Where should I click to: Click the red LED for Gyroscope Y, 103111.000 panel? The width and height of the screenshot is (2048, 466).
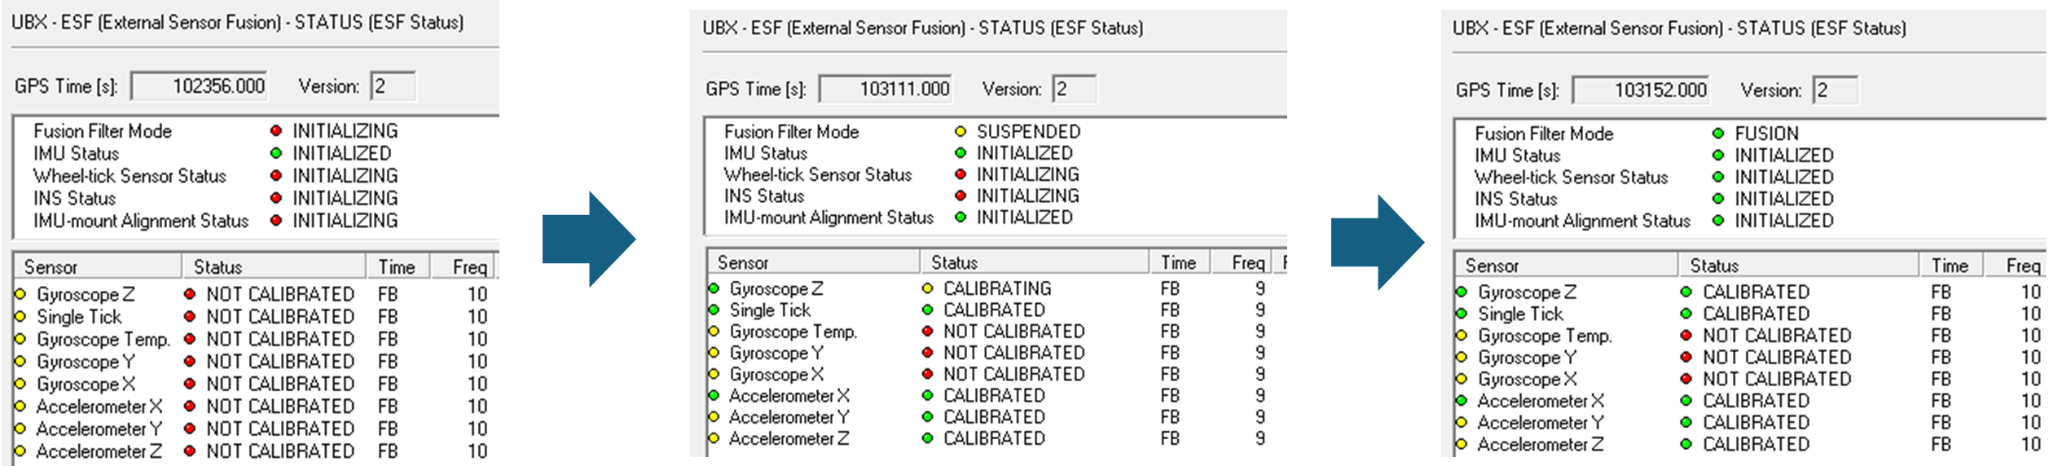click(x=928, y=353)
